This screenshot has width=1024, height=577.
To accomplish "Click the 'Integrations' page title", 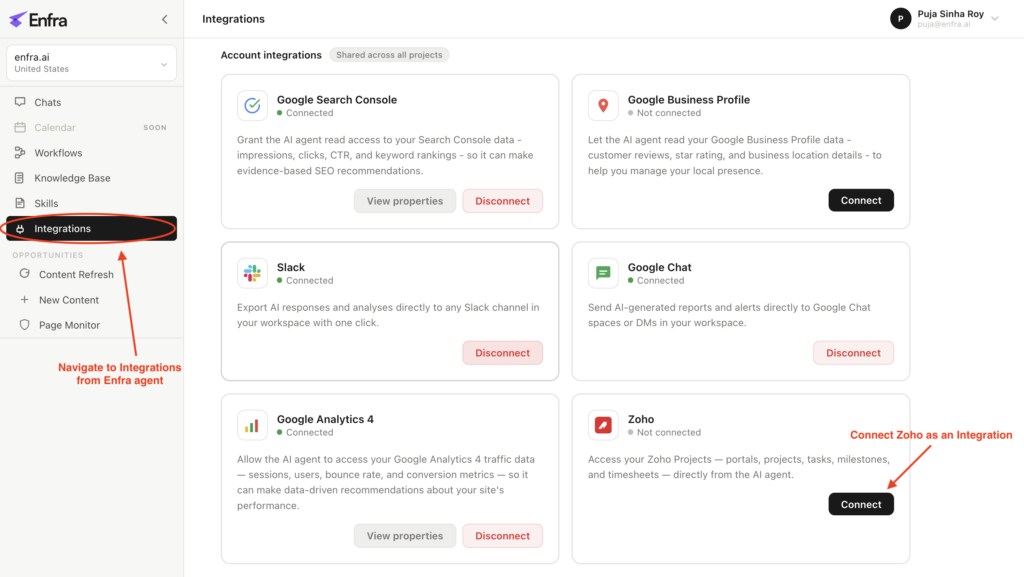I will tap(233, 19).
